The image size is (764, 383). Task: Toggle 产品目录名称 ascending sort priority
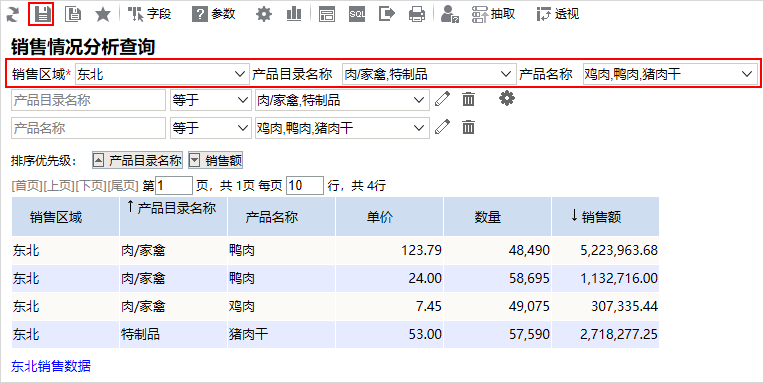(x=137, y=160)
